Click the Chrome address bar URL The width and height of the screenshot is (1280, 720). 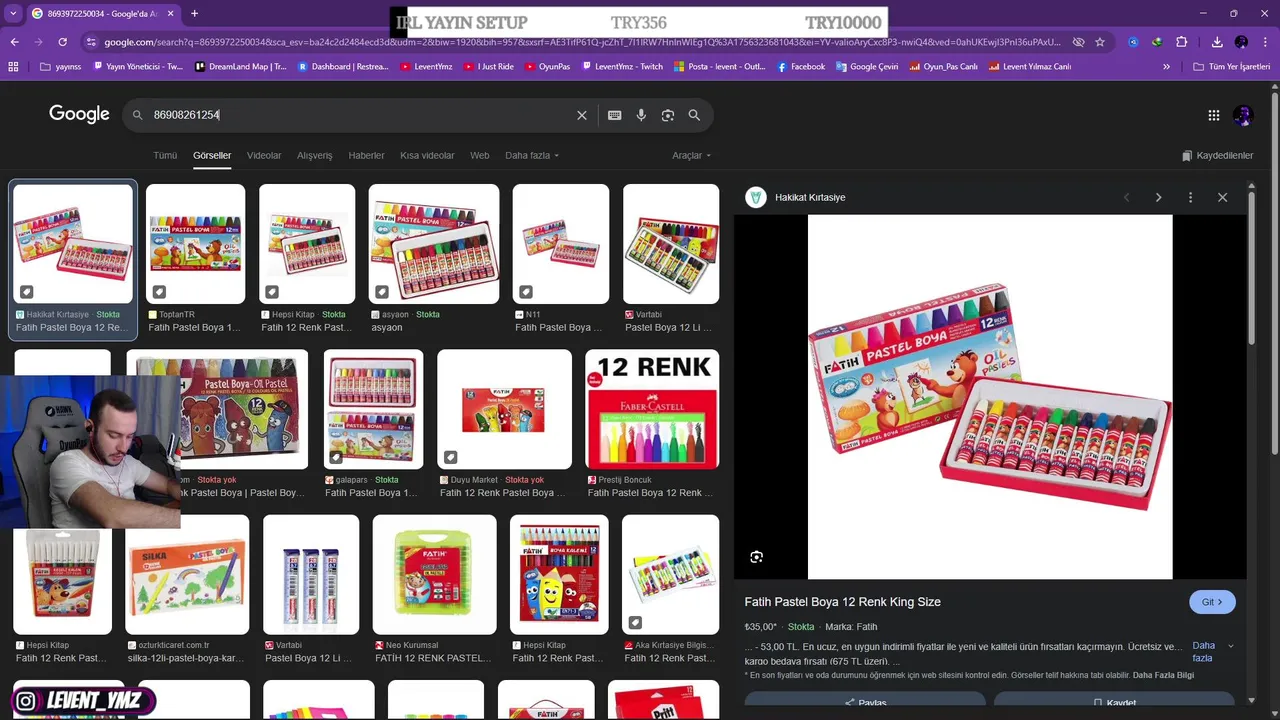[580, 42]
